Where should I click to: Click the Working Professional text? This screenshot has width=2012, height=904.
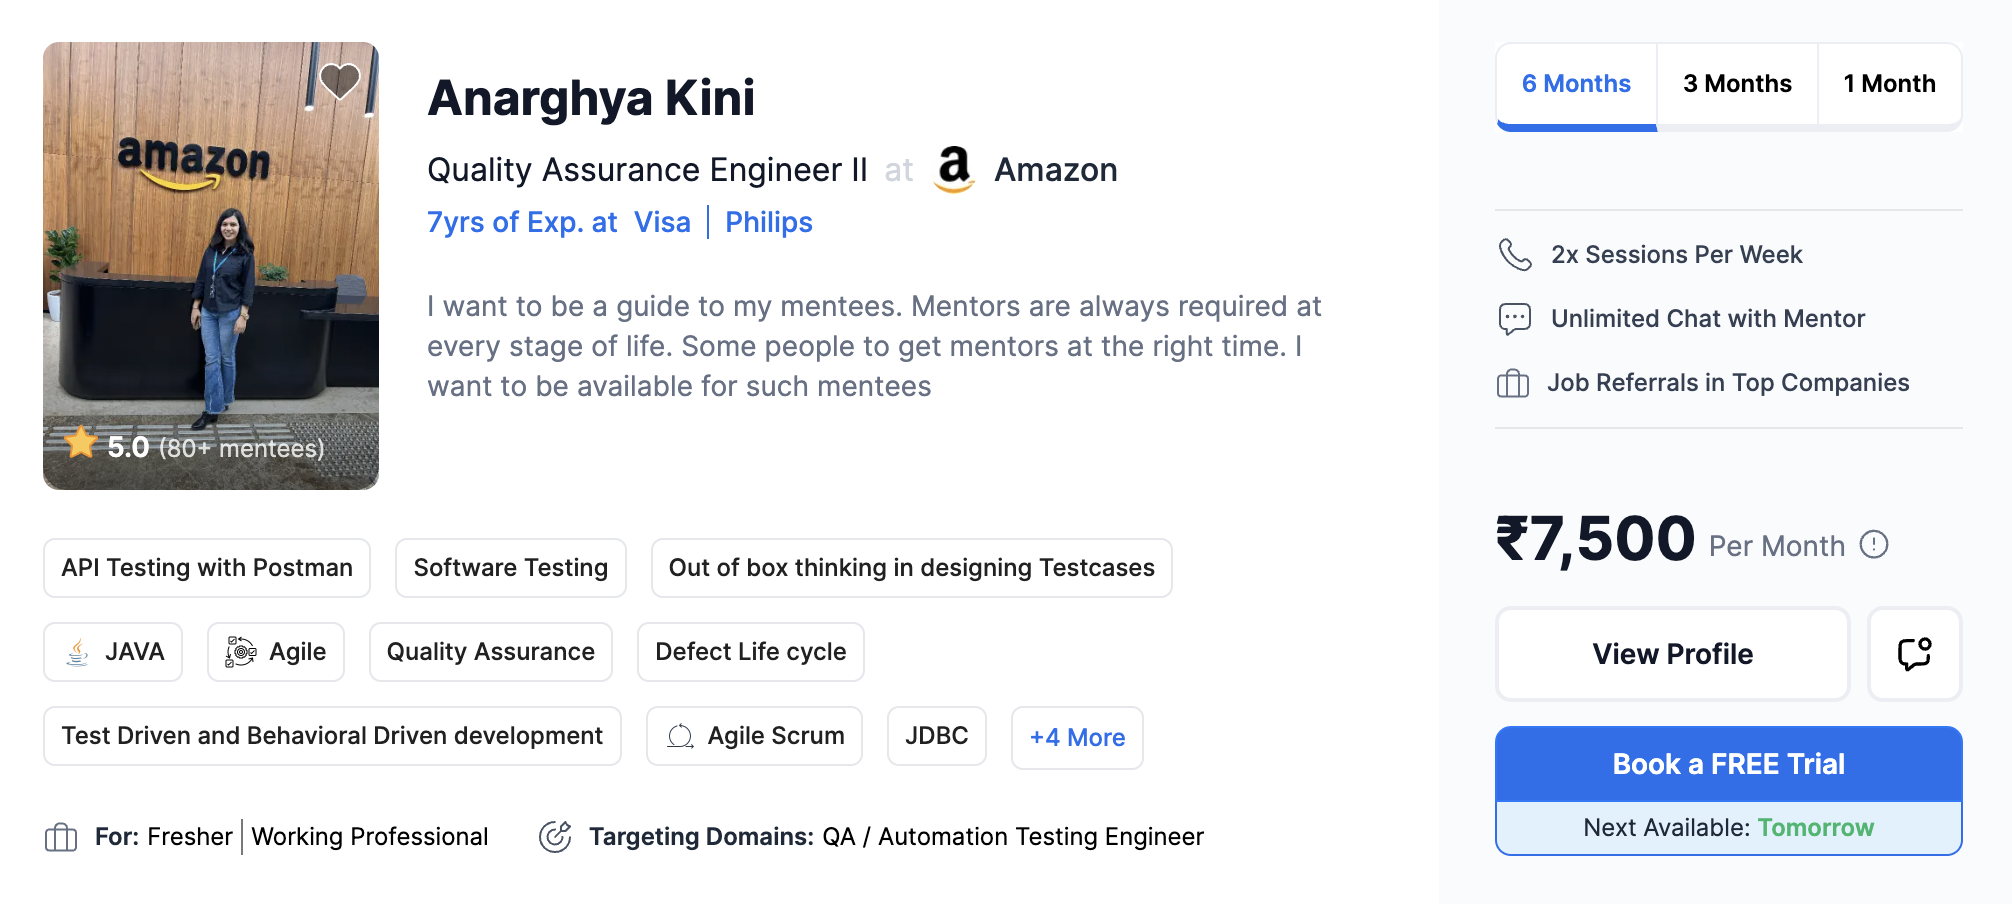pos(370,837)
